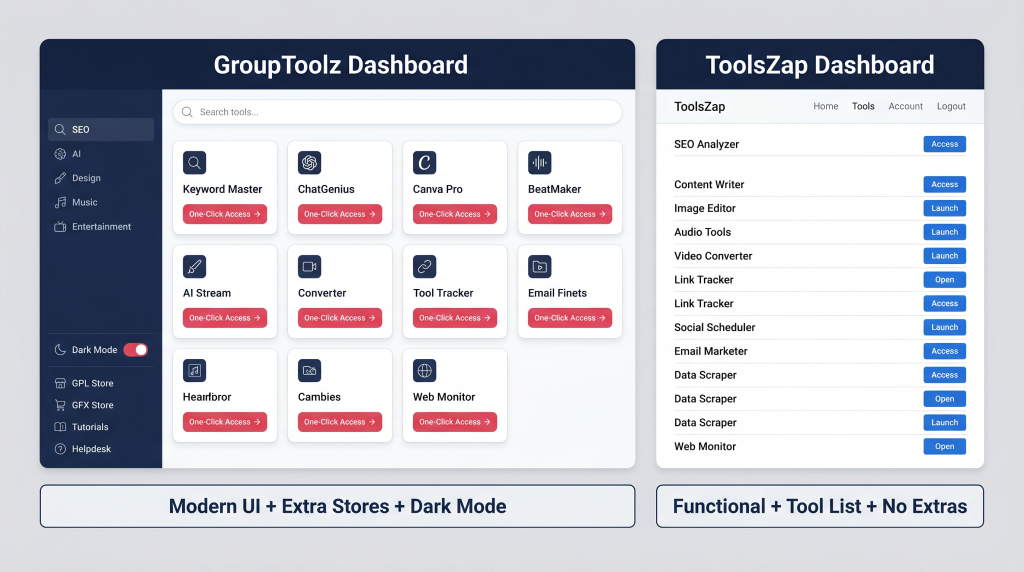This screenshot has height=572, width=1024.
Task: Click the 'SEO Analyzer' list text
Action: click(707, 144)
